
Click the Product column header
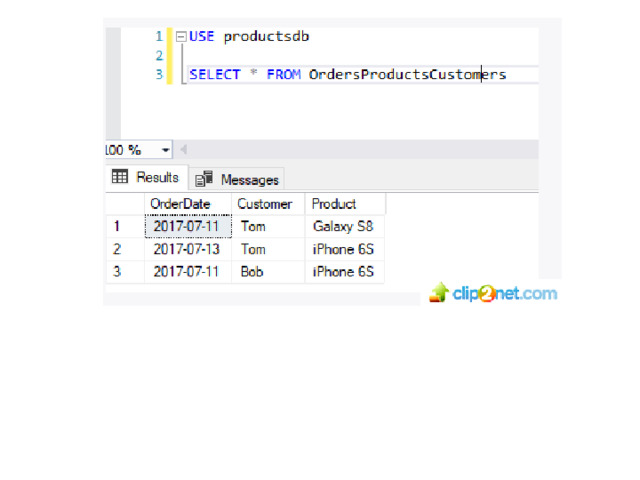[x=334, y=204]
